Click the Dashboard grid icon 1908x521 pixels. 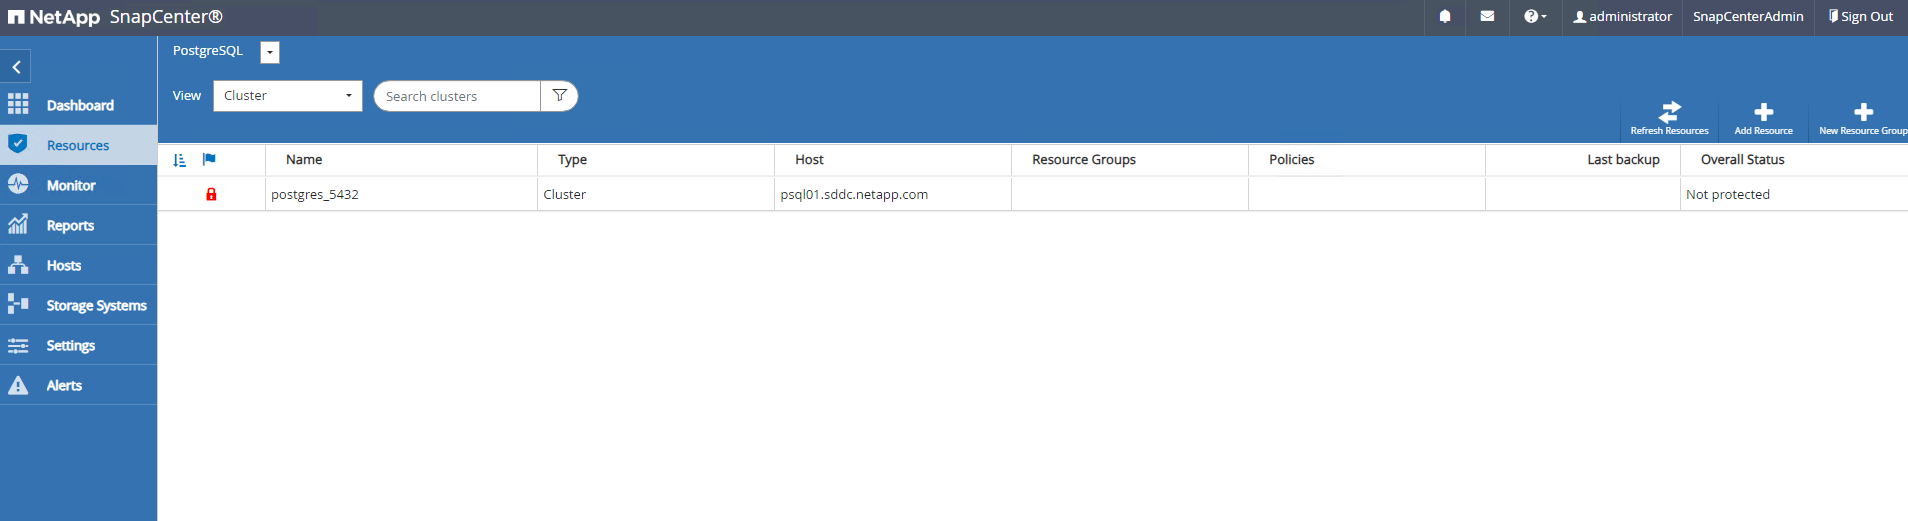pos(18,104)
